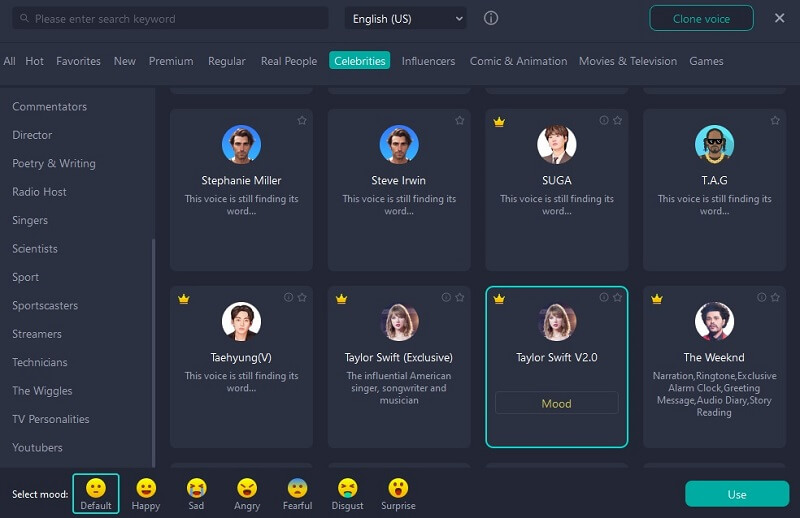This screenshot has height=518, width=800.
Task: Favorite Taylor Swift V2.0 star
Action: point(617,297)
